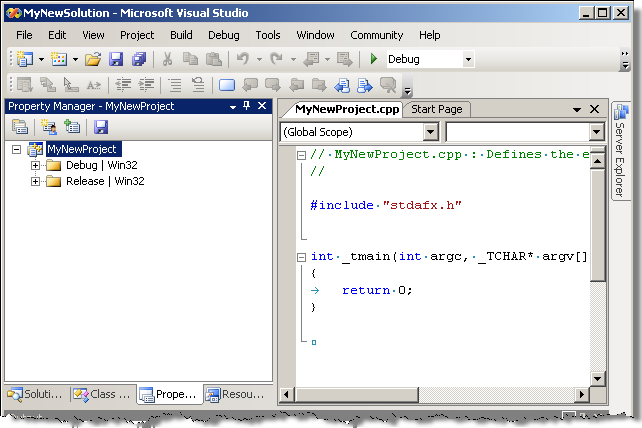This screenshot has height=428, width=642.
Task: Click the save icon in Property Manager toolbar
Action: coord(101,127)
